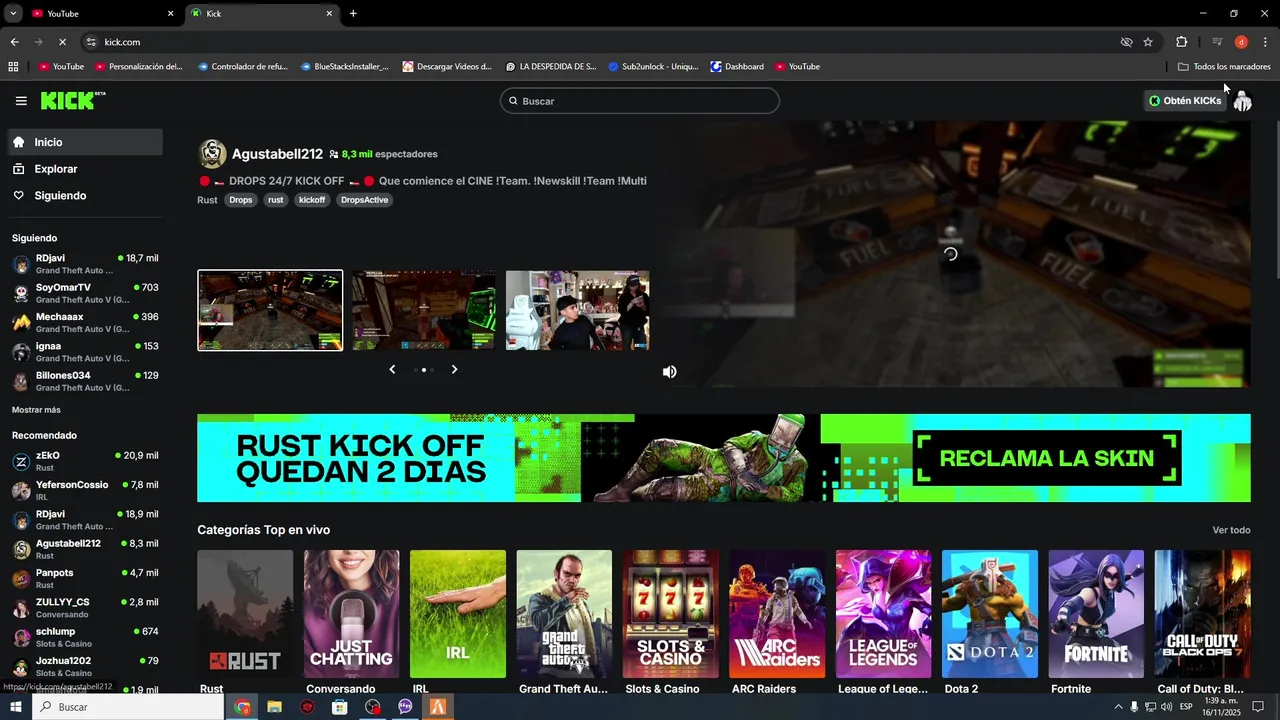Click the third-party cookies blocked eye icon
The height and width of the screenshot is (720, 1280).
1126,42
